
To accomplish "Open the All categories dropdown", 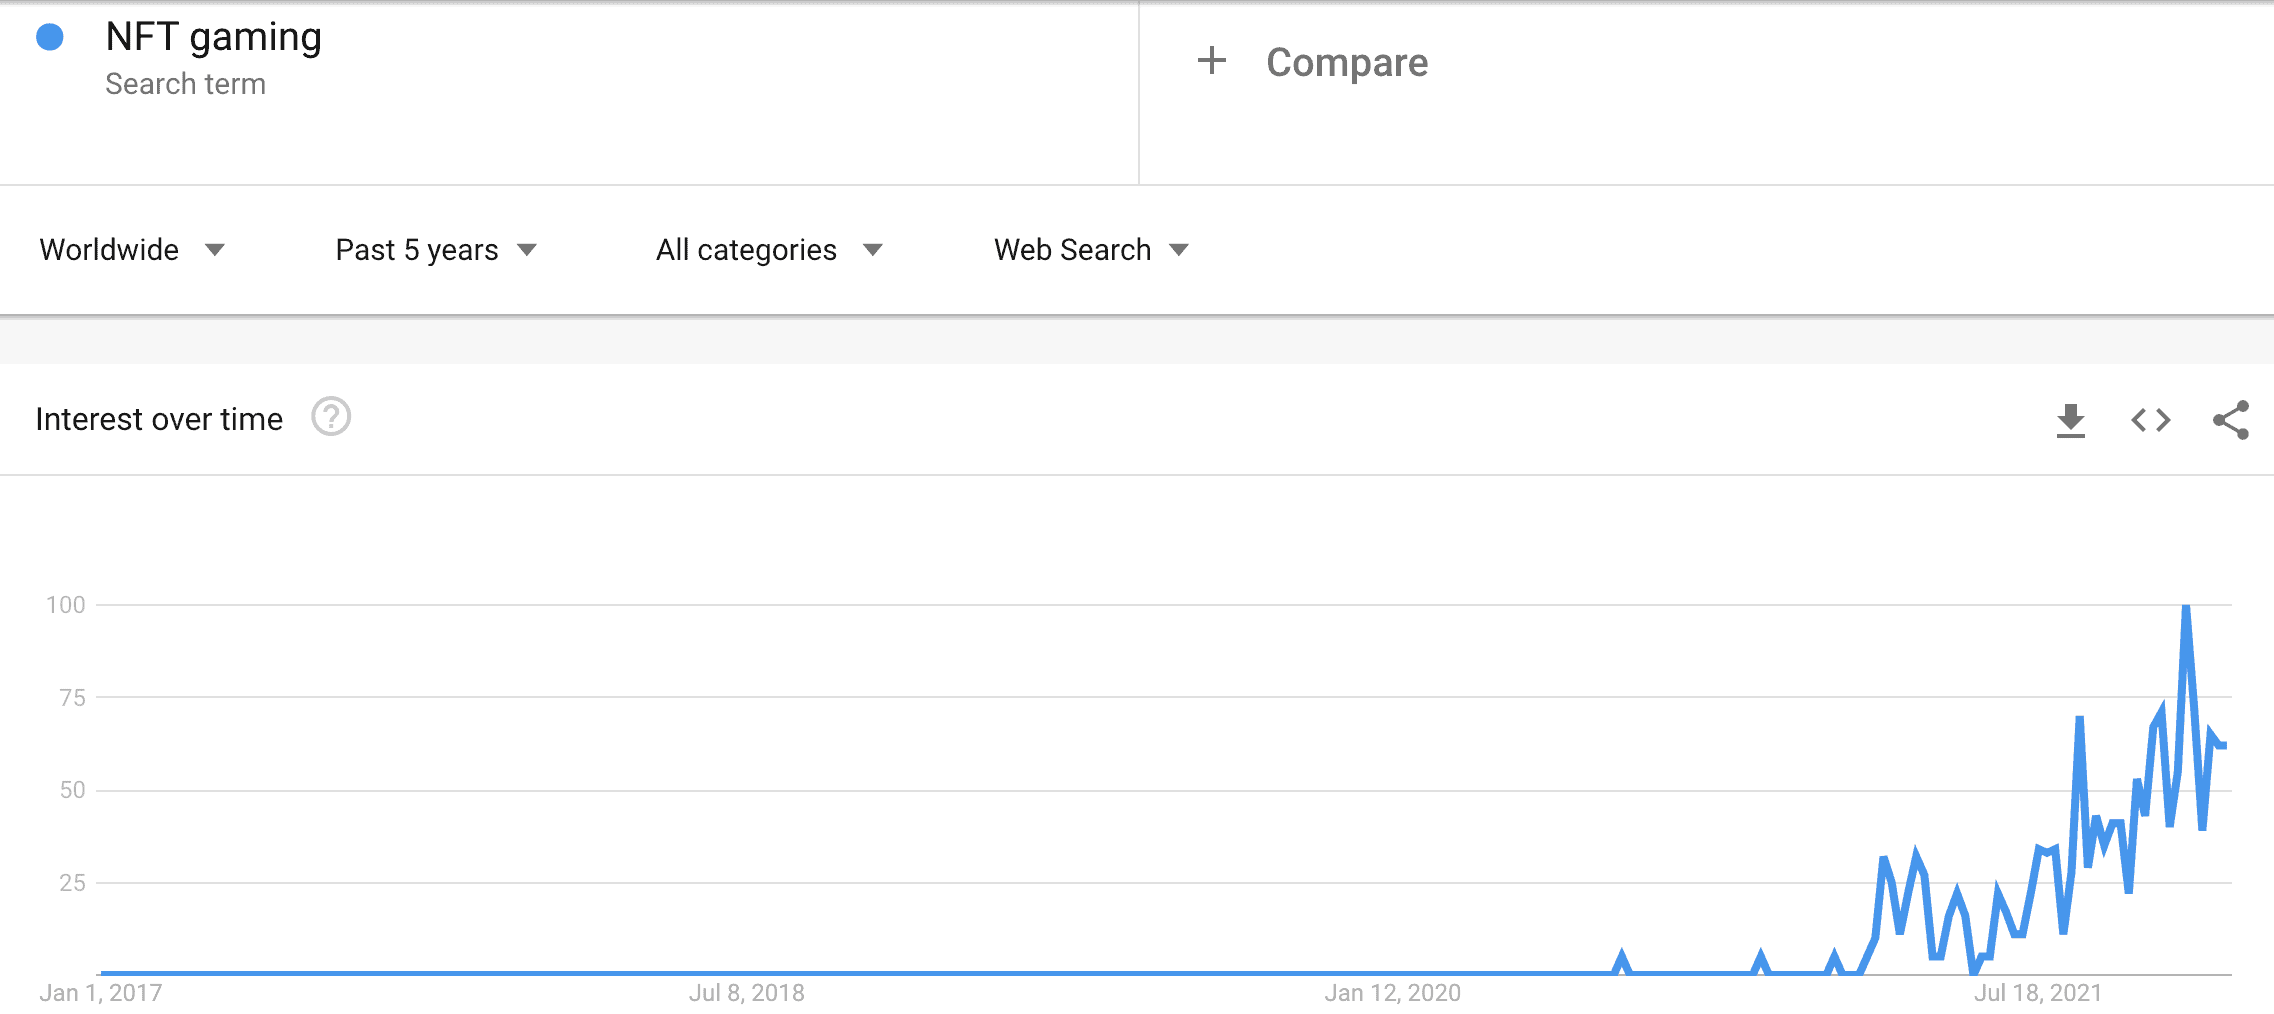I will click(x=745, y=250).
